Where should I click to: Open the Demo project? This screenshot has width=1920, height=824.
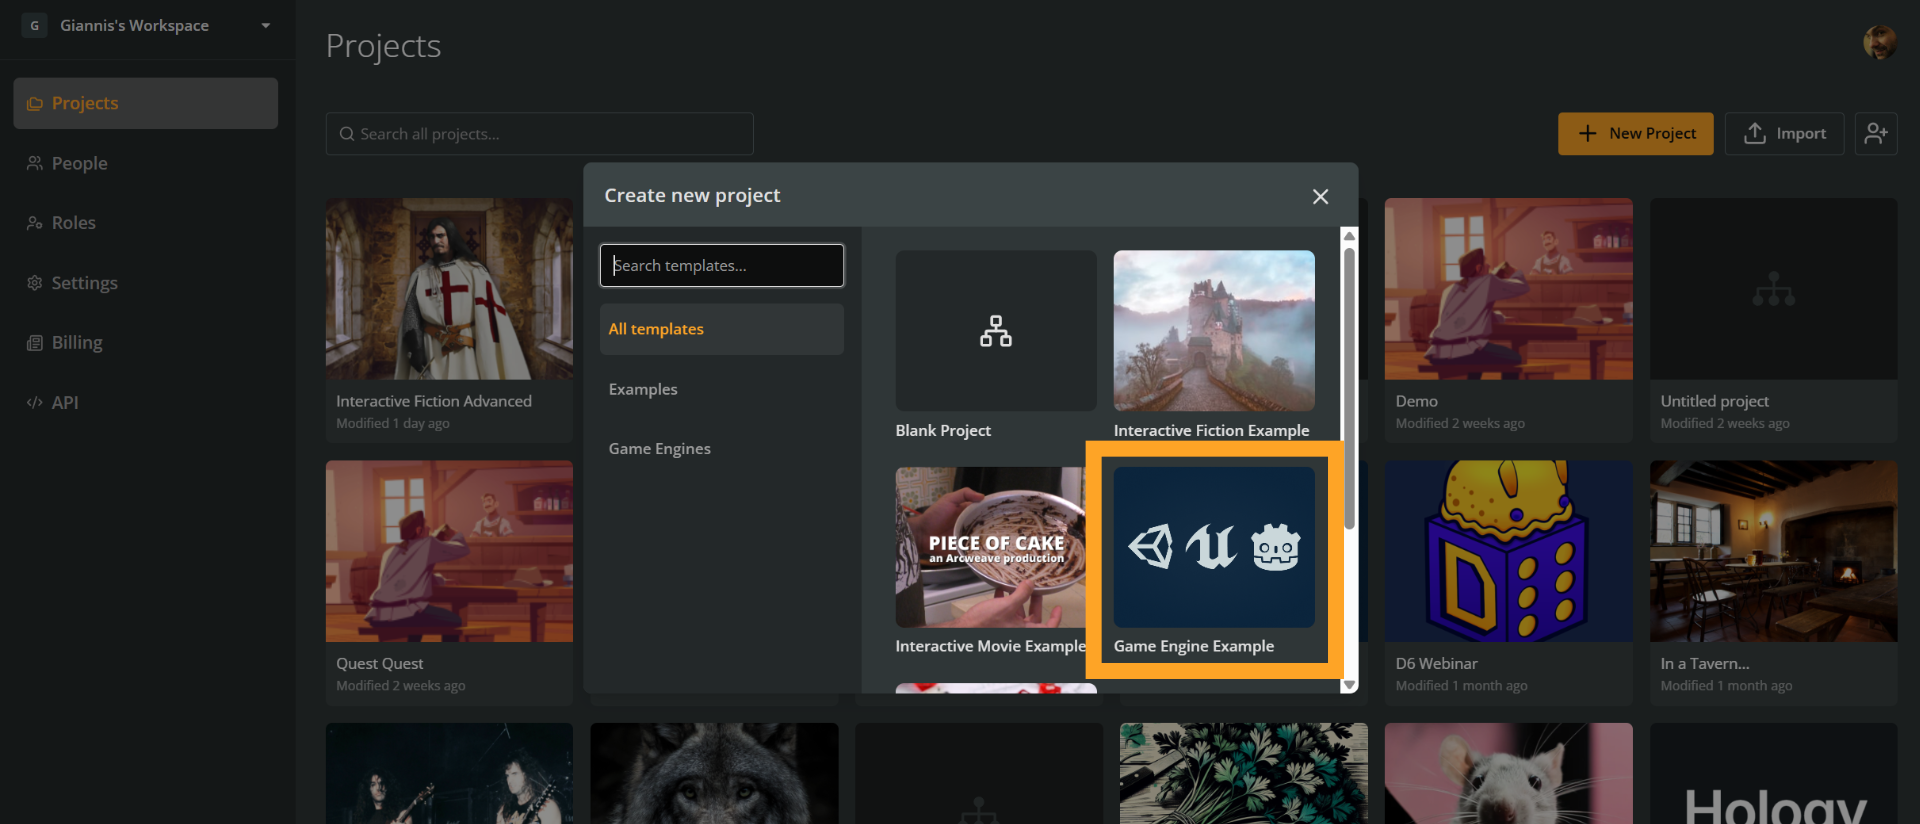[x=1509, y=320]
